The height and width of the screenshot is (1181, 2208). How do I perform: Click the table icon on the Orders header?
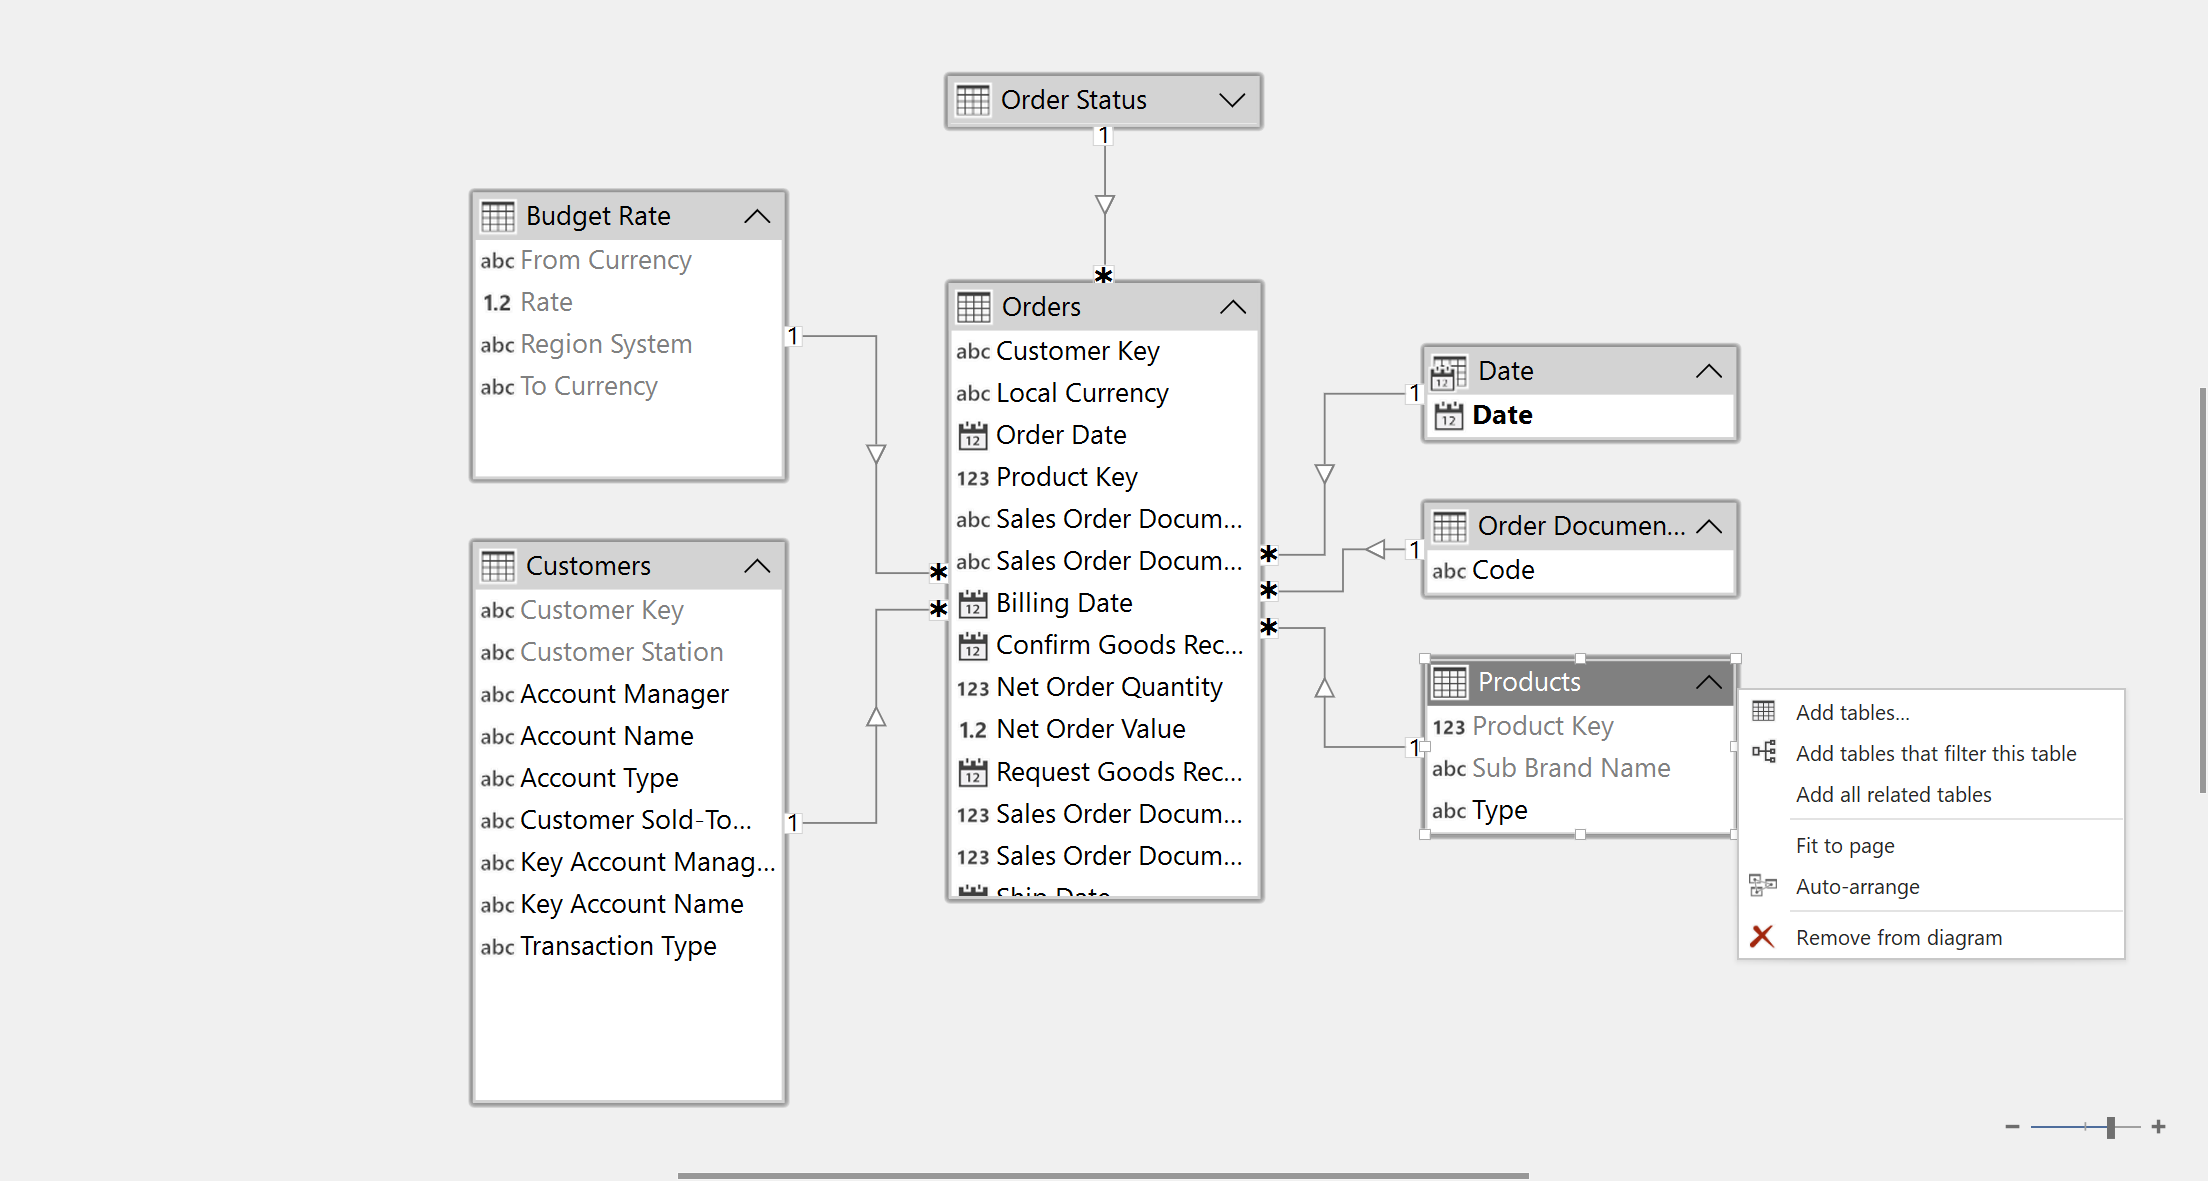click(x=971, y=306)
